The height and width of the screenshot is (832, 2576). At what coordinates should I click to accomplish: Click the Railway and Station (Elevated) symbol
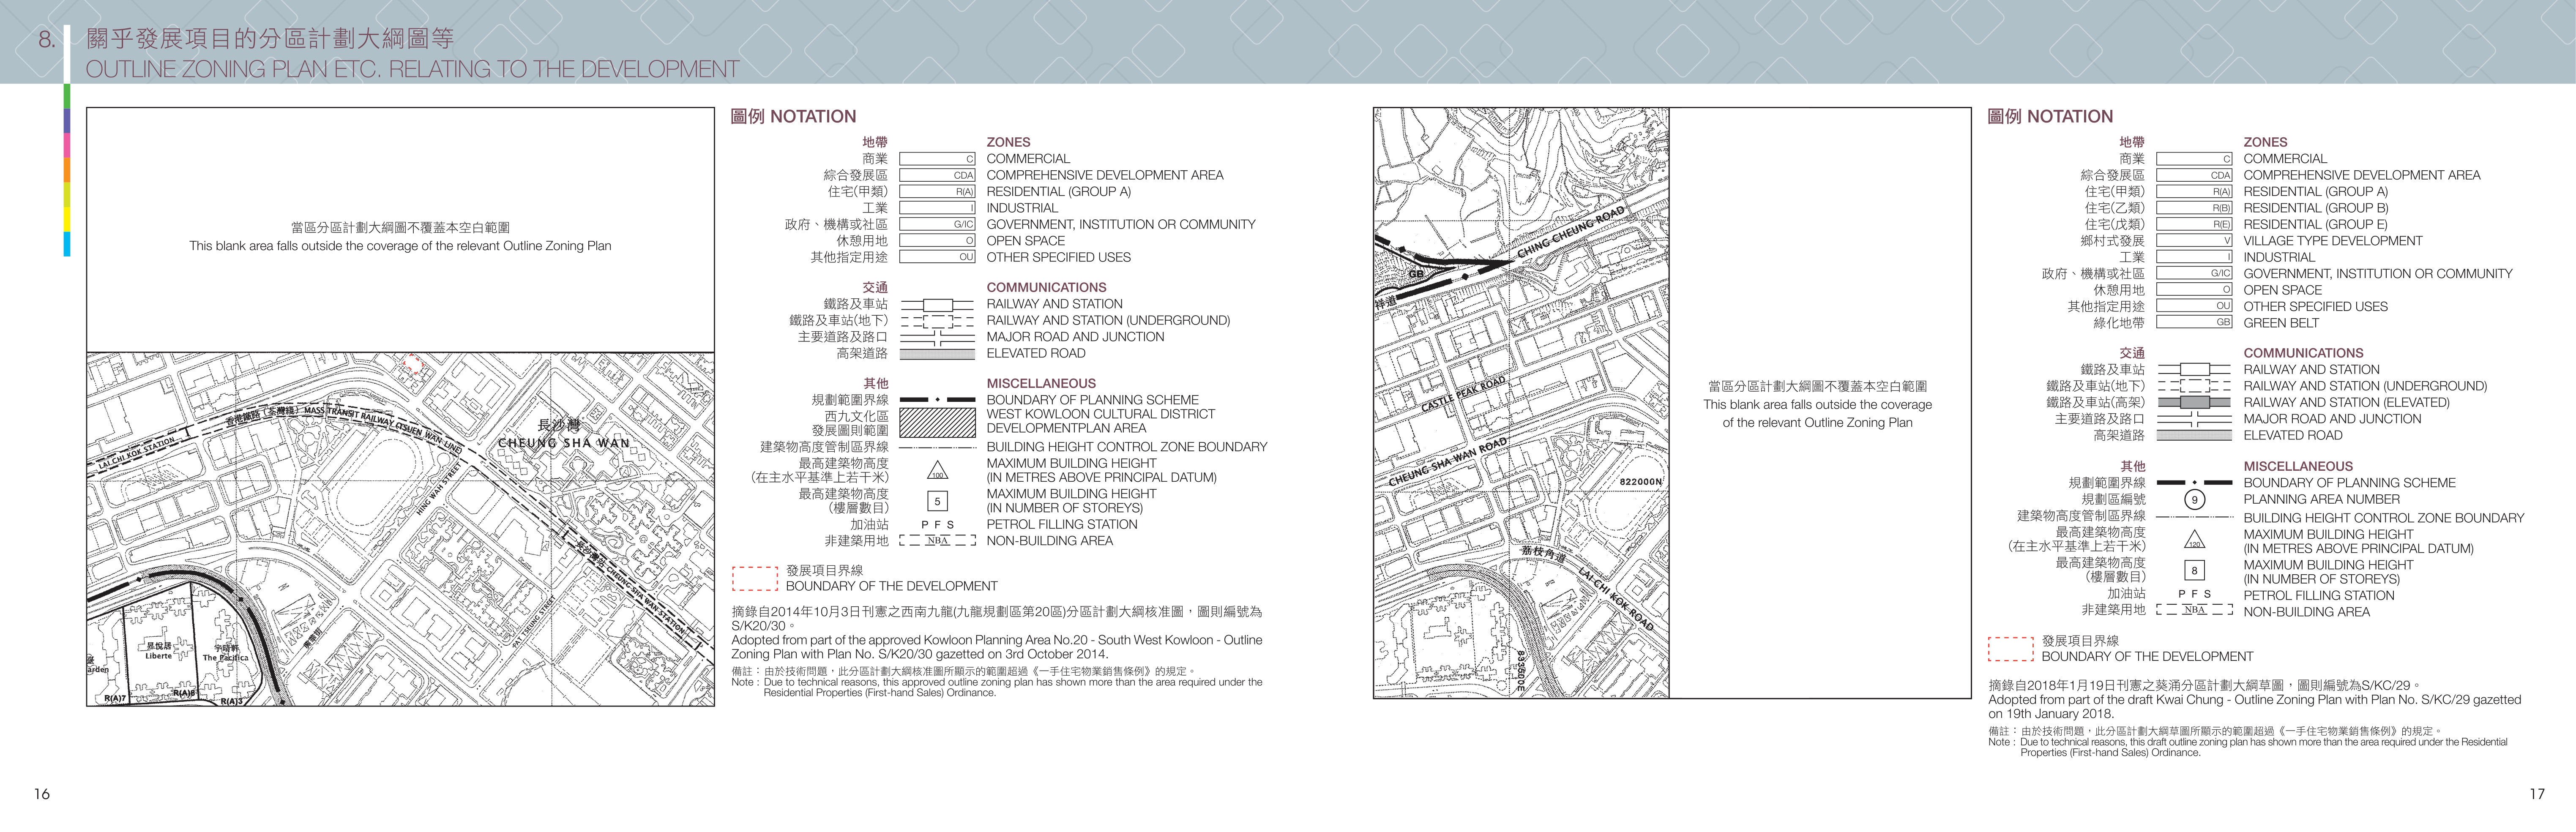click(2194, 402)
